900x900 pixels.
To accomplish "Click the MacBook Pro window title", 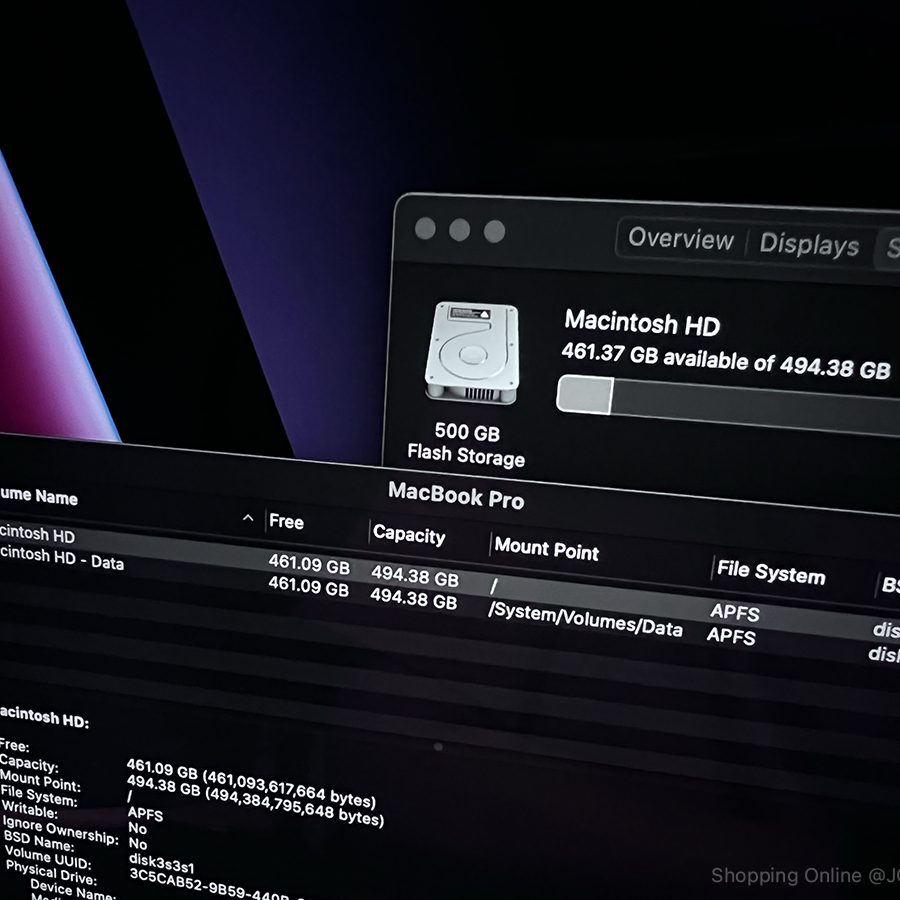I will point(456,495).
